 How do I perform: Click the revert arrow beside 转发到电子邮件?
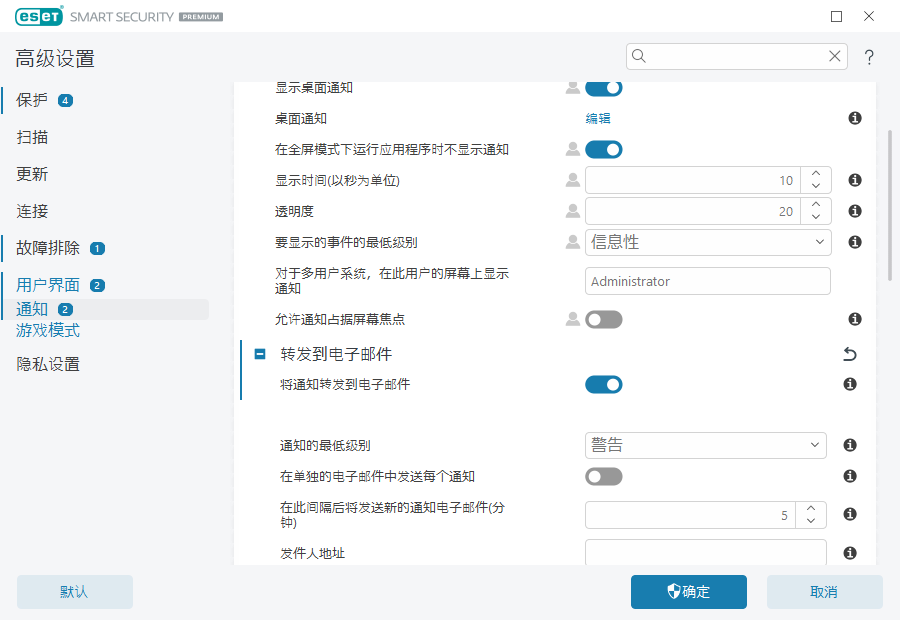click(849, 354)
